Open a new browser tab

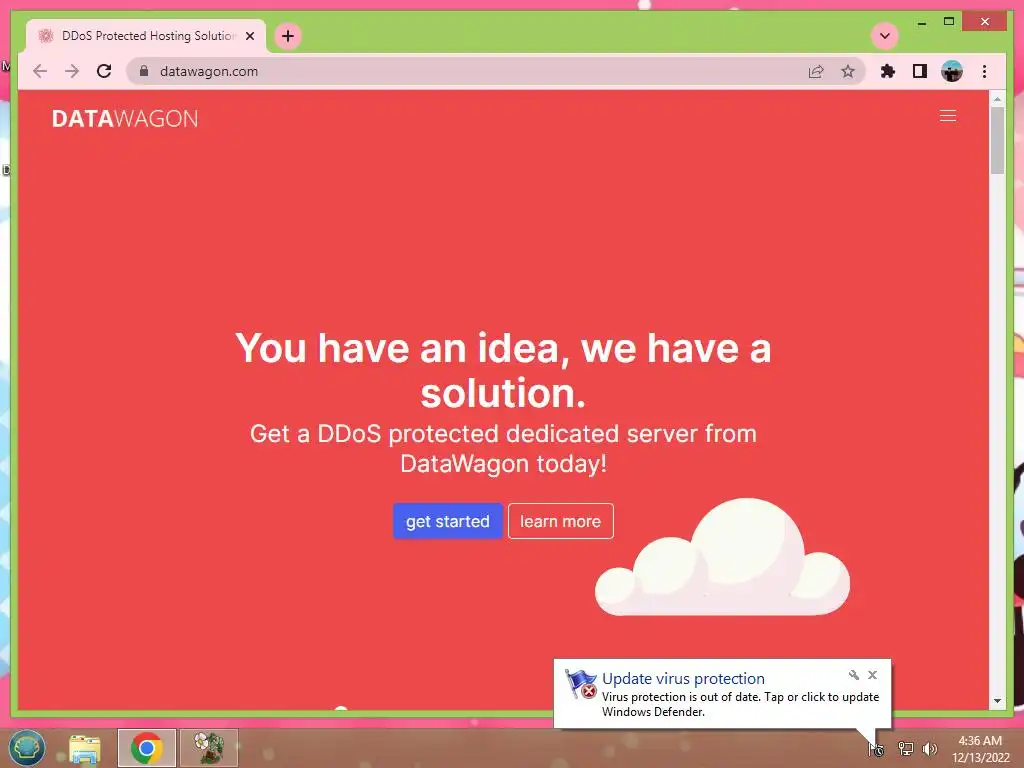pyautogui.click(x=288, y=36)
